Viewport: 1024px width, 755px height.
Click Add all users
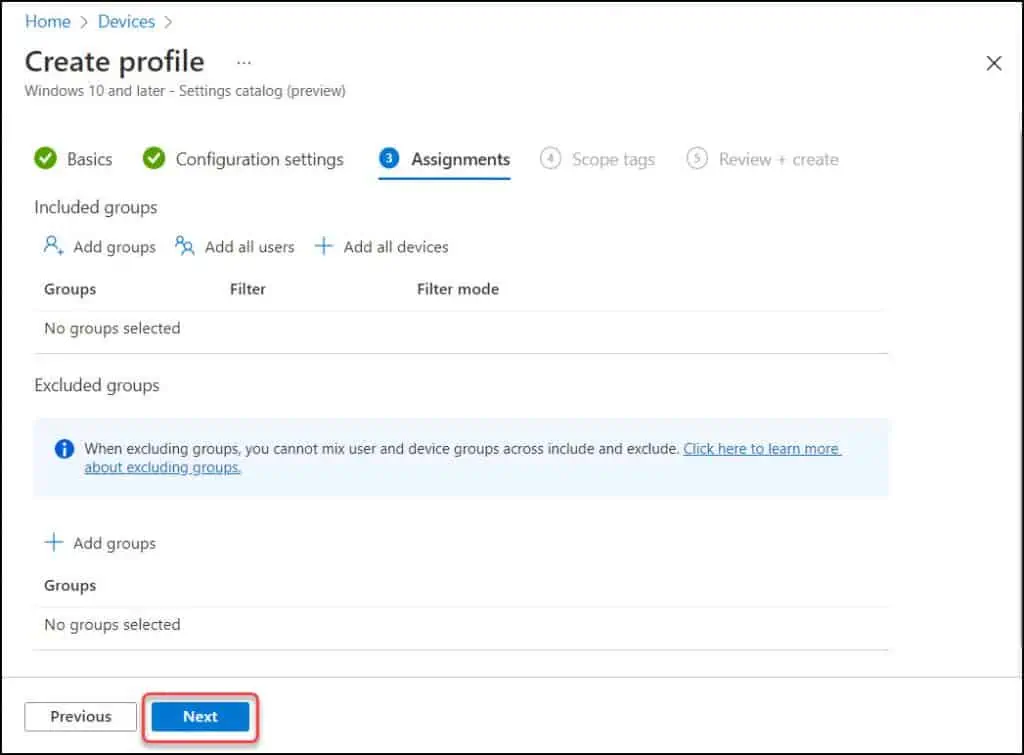(x=235, y=246)
